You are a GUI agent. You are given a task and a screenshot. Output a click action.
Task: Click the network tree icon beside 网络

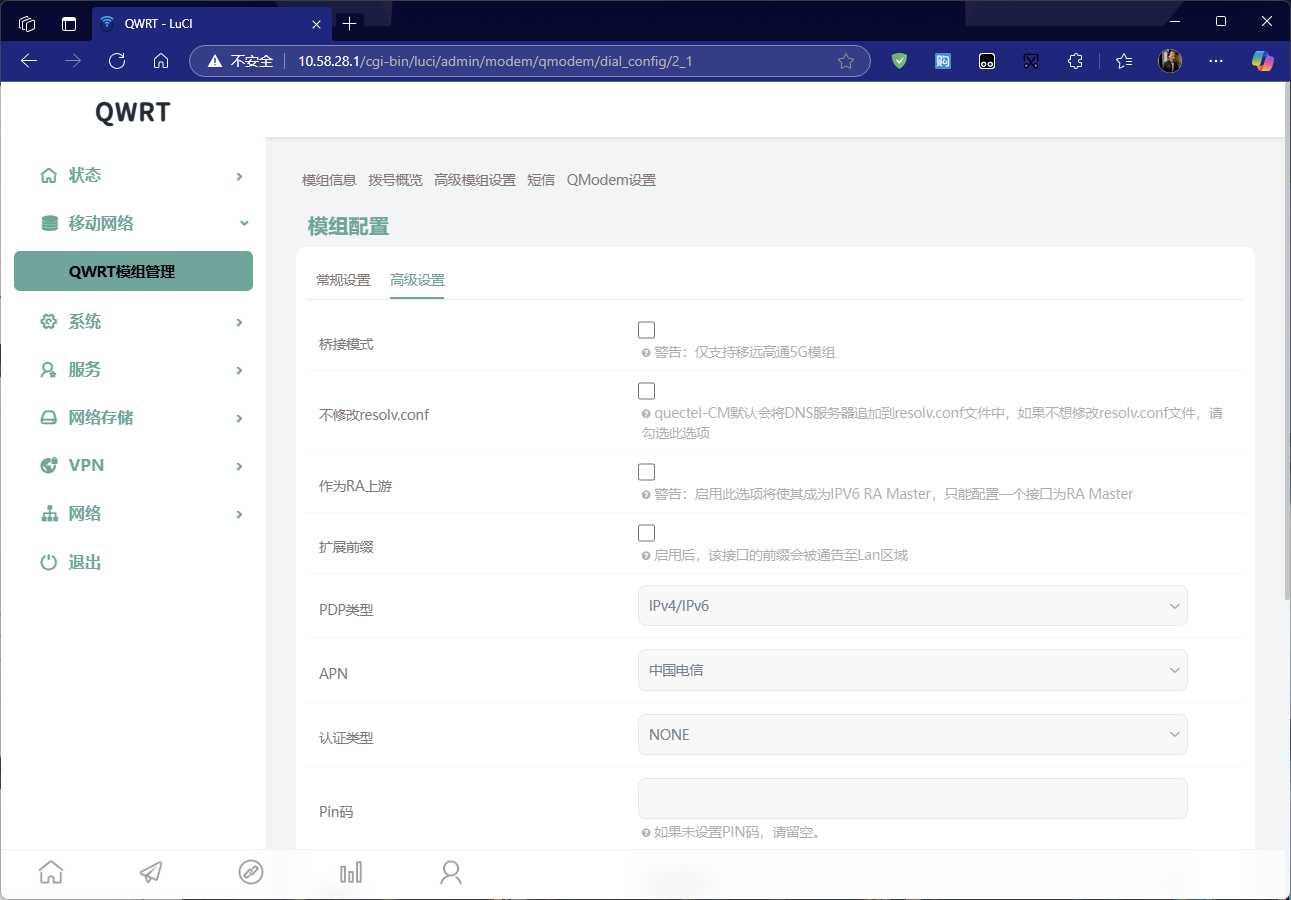pyautogui.click(x=49, y=514)
